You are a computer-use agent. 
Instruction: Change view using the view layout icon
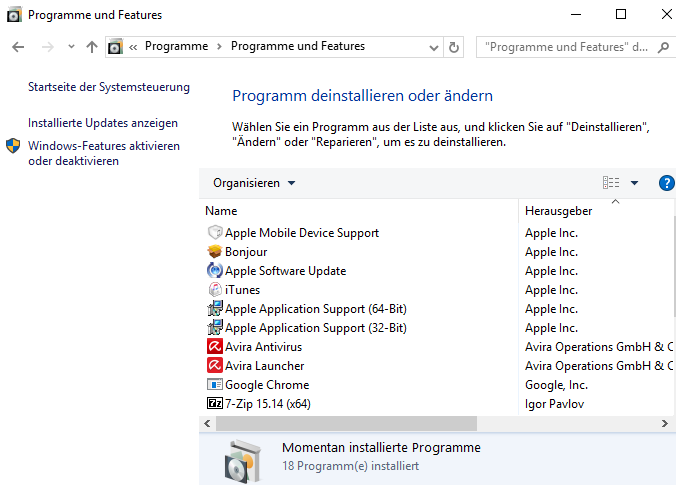pos(611,183)
